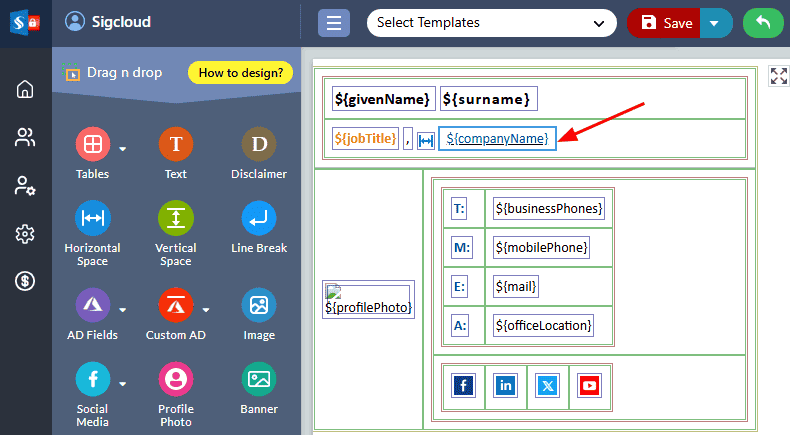The width and height of the screenshot is (790, 435).
Task: Expand the Custom AD options arrow
Action: click(x=206, y=309)
